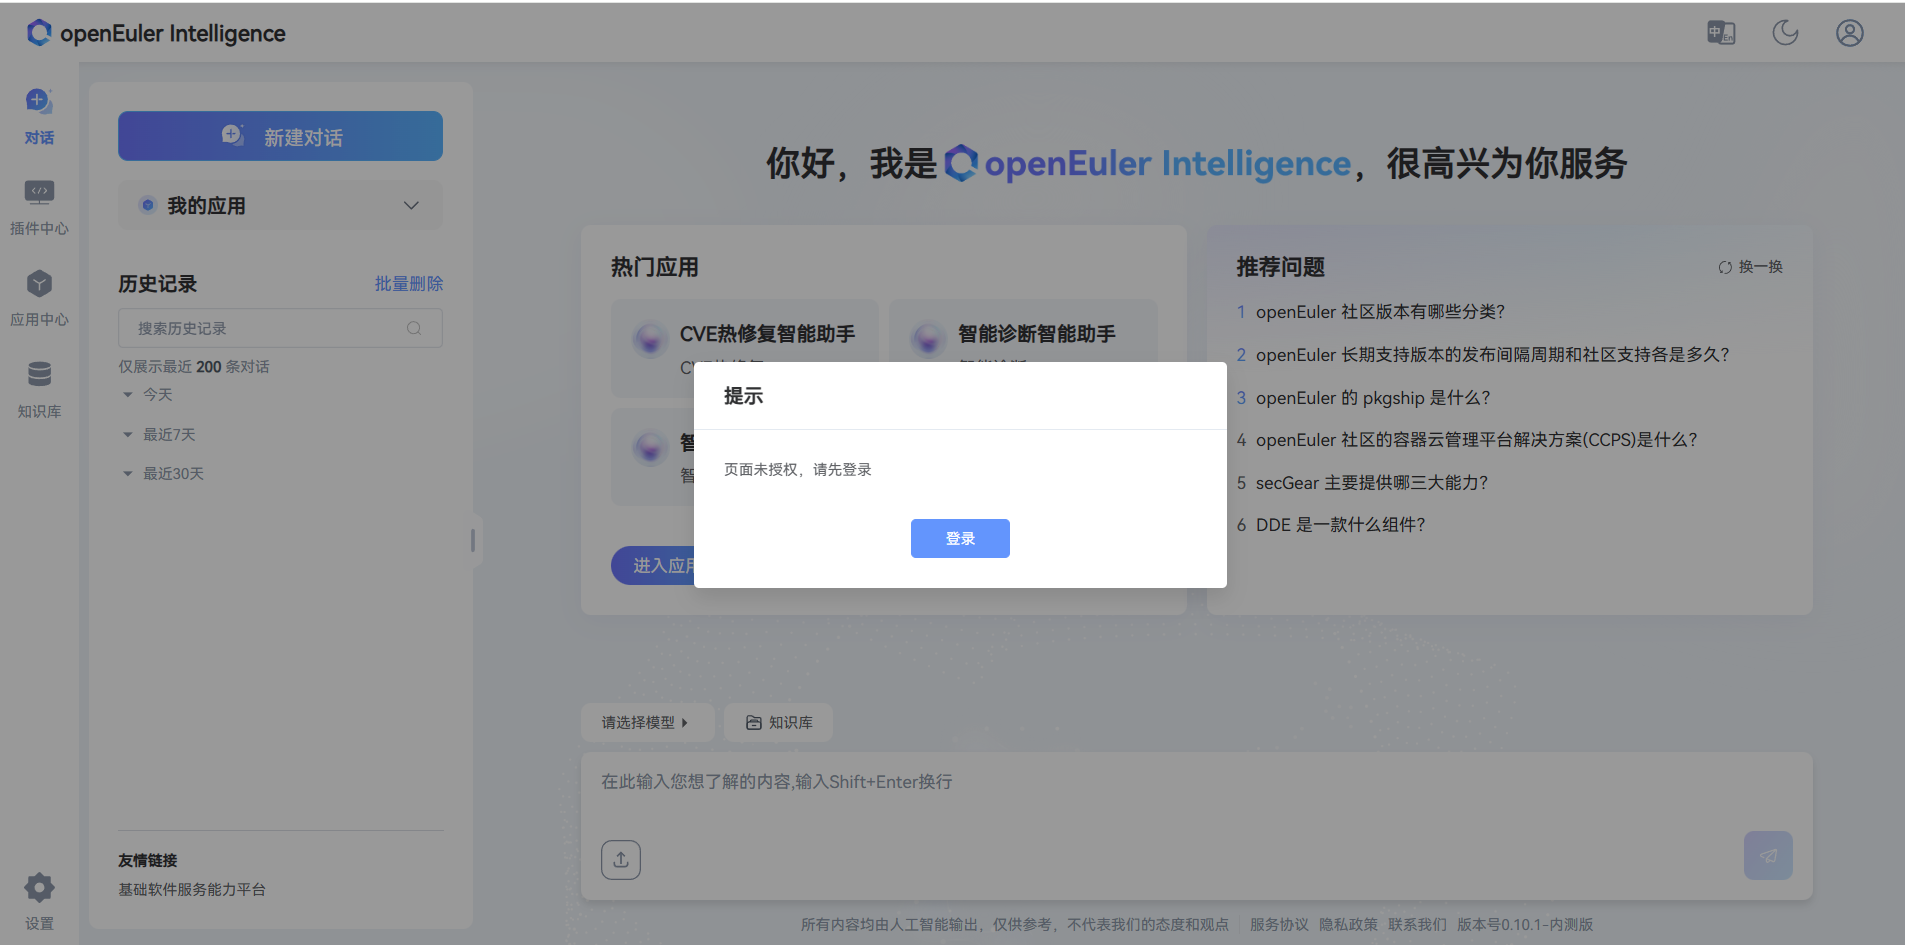Click the 进入应用 button

pos(653,566)
